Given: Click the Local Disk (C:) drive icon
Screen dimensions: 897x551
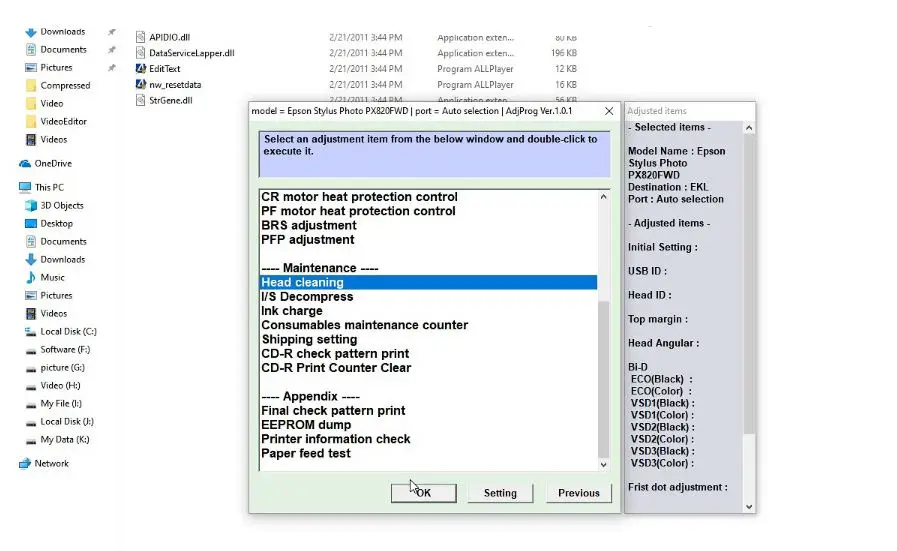Looking at the screenshot, I should [31, 331].
